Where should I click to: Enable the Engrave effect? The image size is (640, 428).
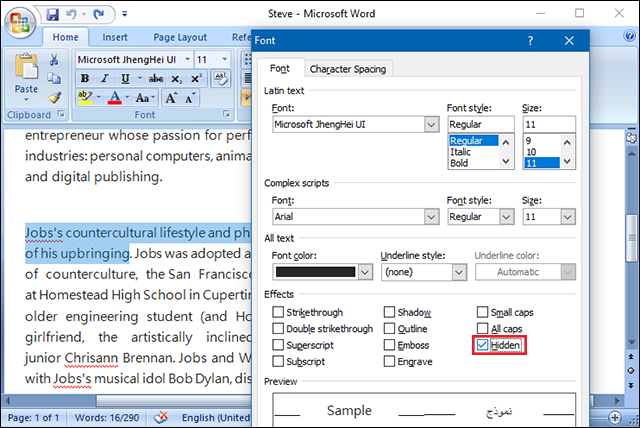click(389, 361)
